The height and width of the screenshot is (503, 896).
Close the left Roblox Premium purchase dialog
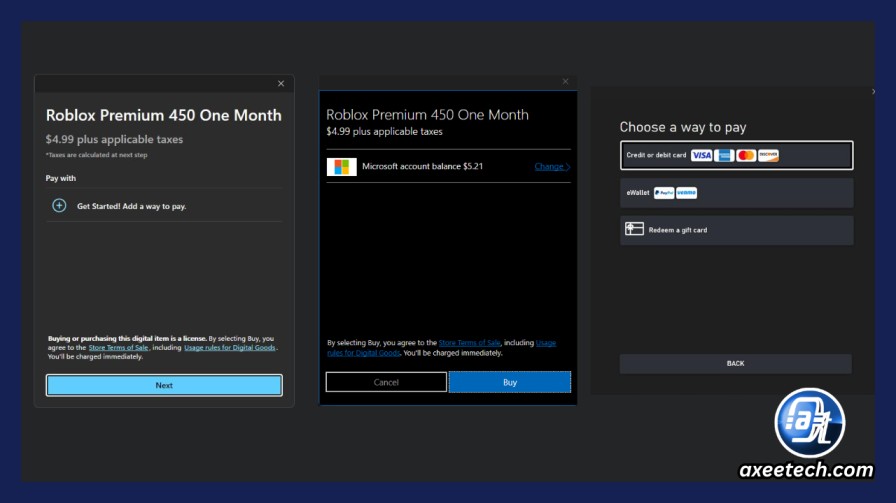(281, 83)
